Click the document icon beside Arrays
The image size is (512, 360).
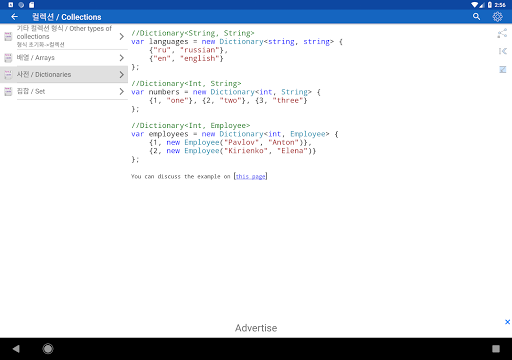click(8, 58)
